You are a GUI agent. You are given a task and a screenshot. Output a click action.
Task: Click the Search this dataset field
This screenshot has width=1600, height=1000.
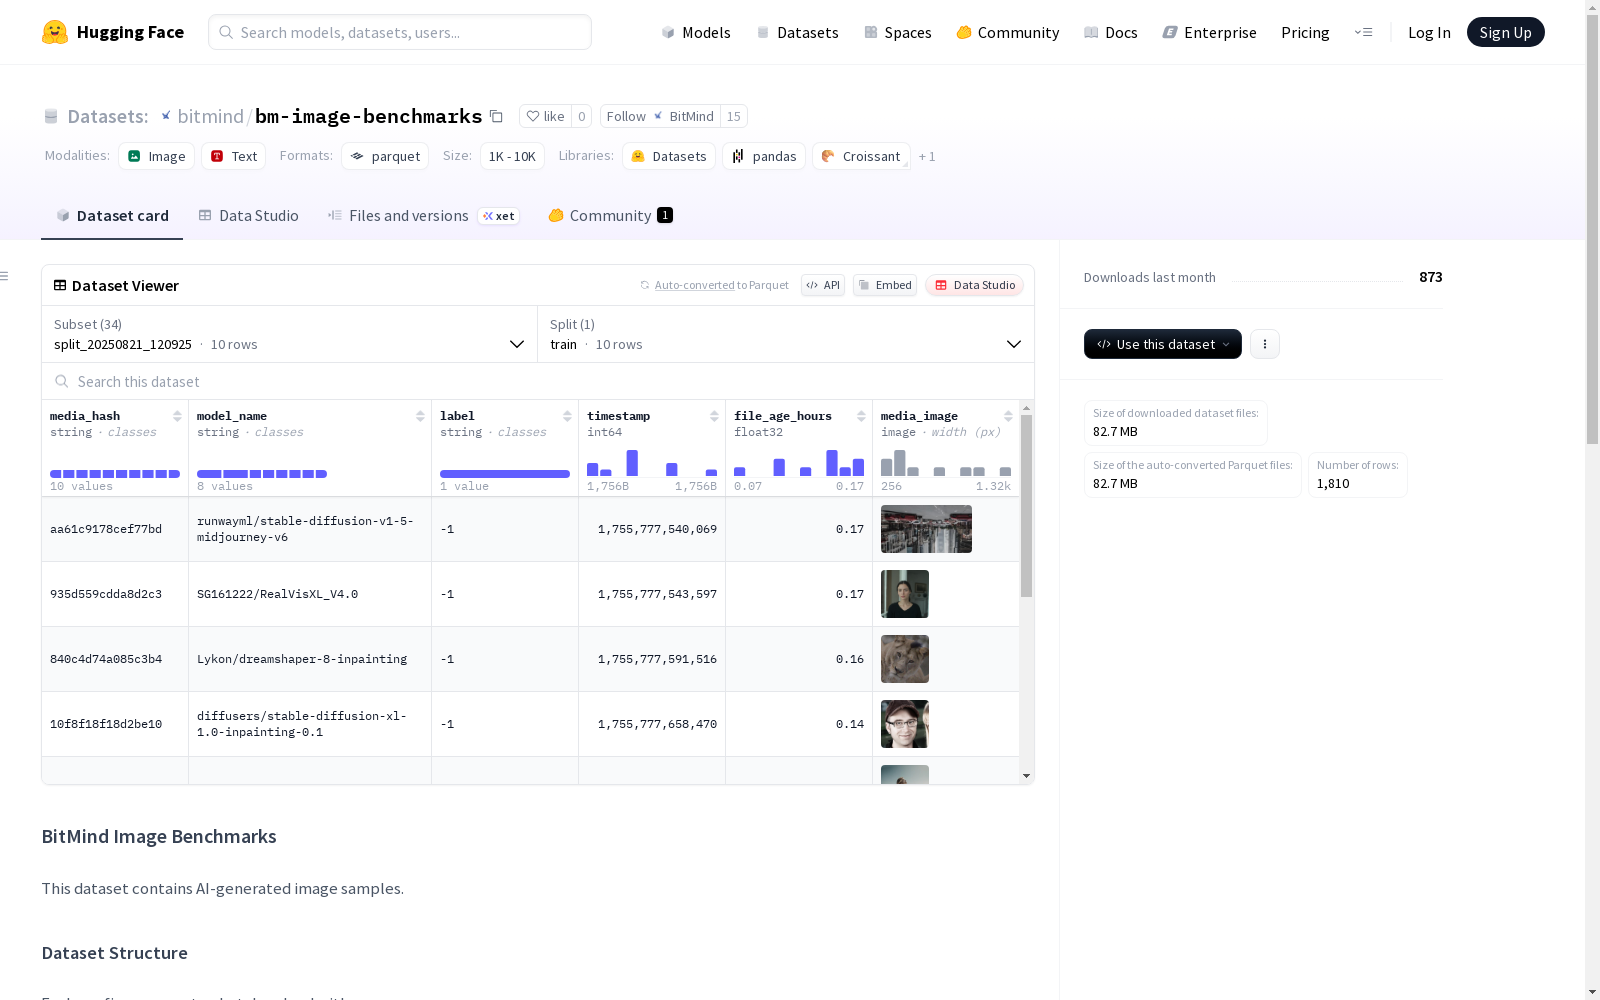[538, 381]
